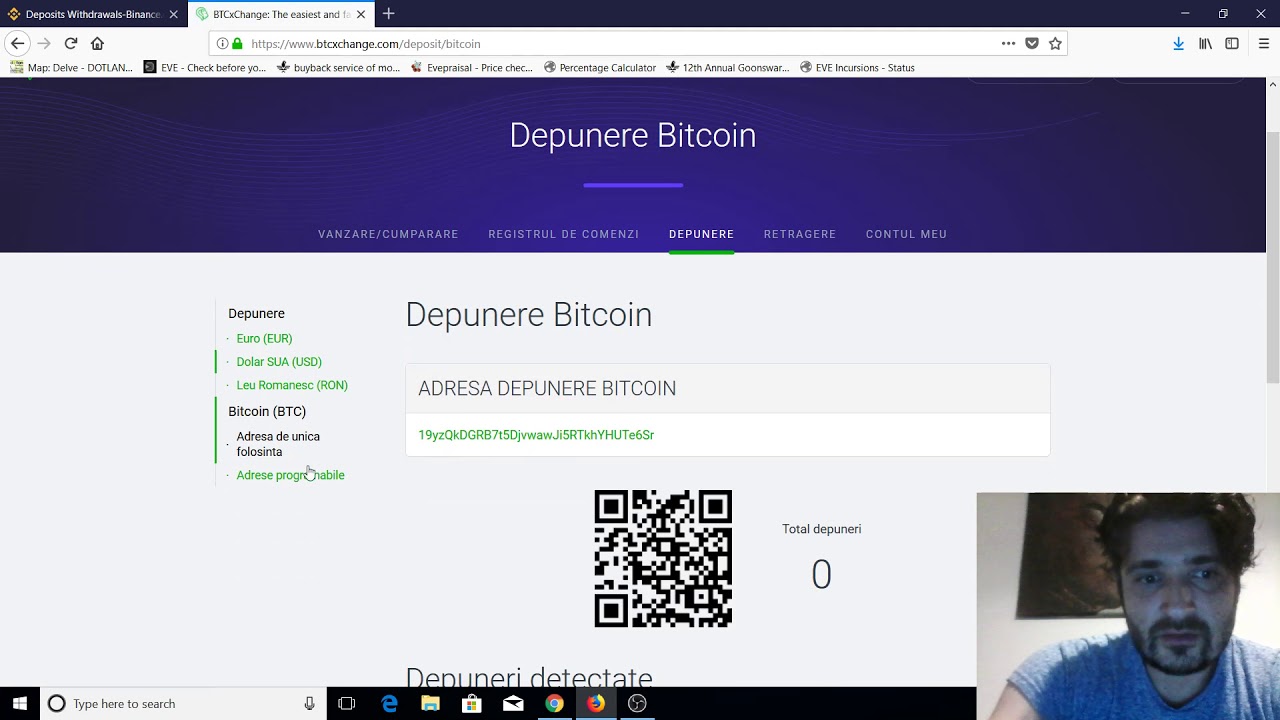Click the URL address bar
Screen dimensions: 1280x720
pyautogui.click(x=600, y=44)
